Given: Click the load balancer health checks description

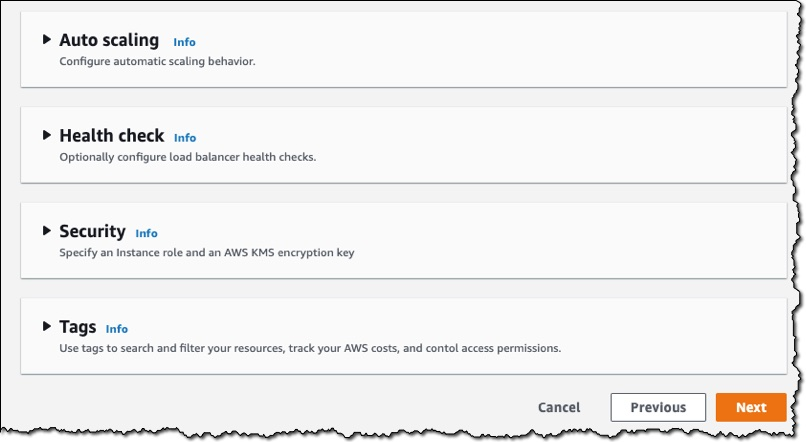Looking at the screenshot, I should [x=187, y=157].
